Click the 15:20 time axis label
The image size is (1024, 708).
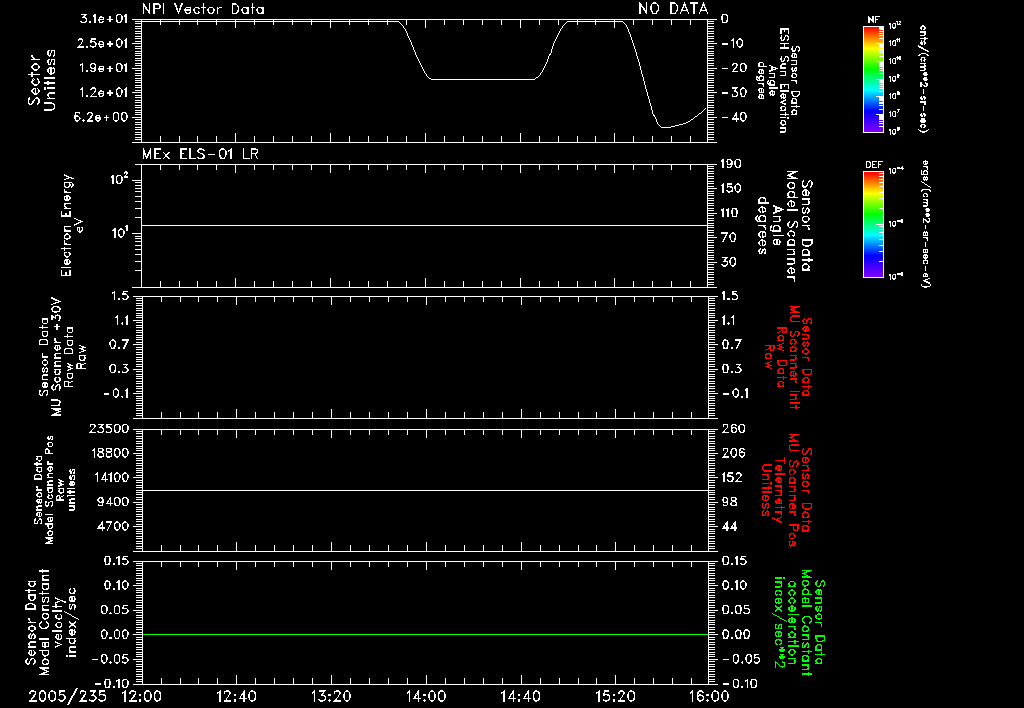pyautogui.click(x=615, y=696)
